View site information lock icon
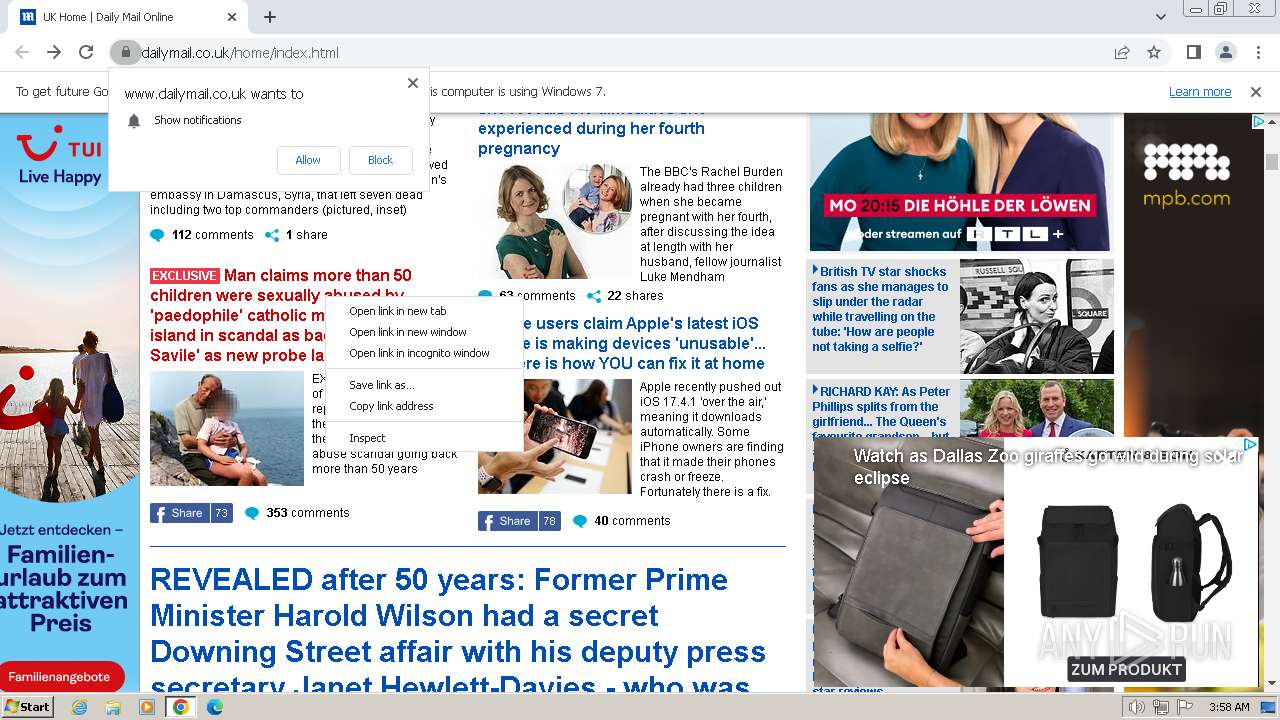Viewport: 1280px width, 720px height. 124,52
